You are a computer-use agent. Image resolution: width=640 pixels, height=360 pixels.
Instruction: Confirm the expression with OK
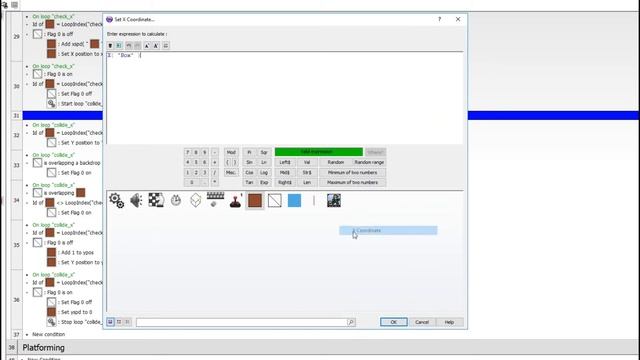tap(393, 322)
